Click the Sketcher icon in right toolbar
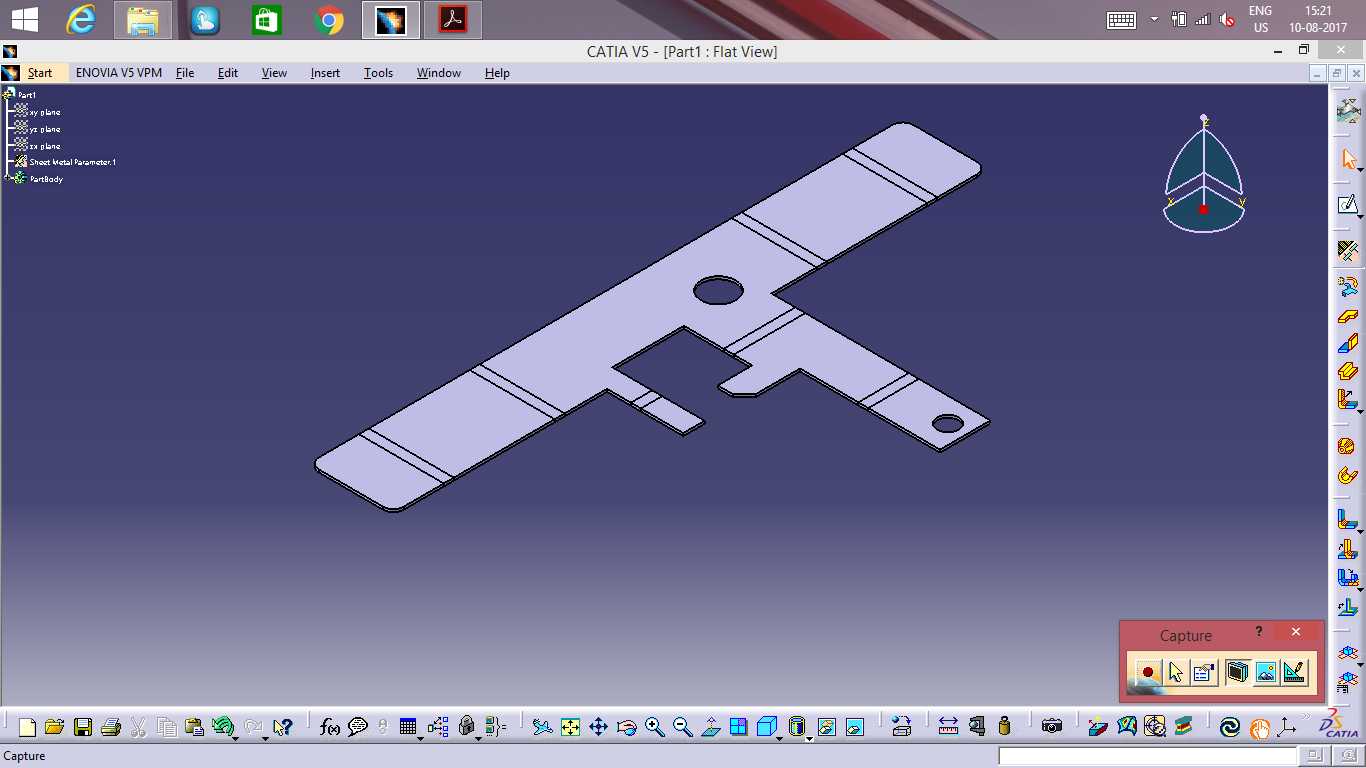 [1347, 205]
